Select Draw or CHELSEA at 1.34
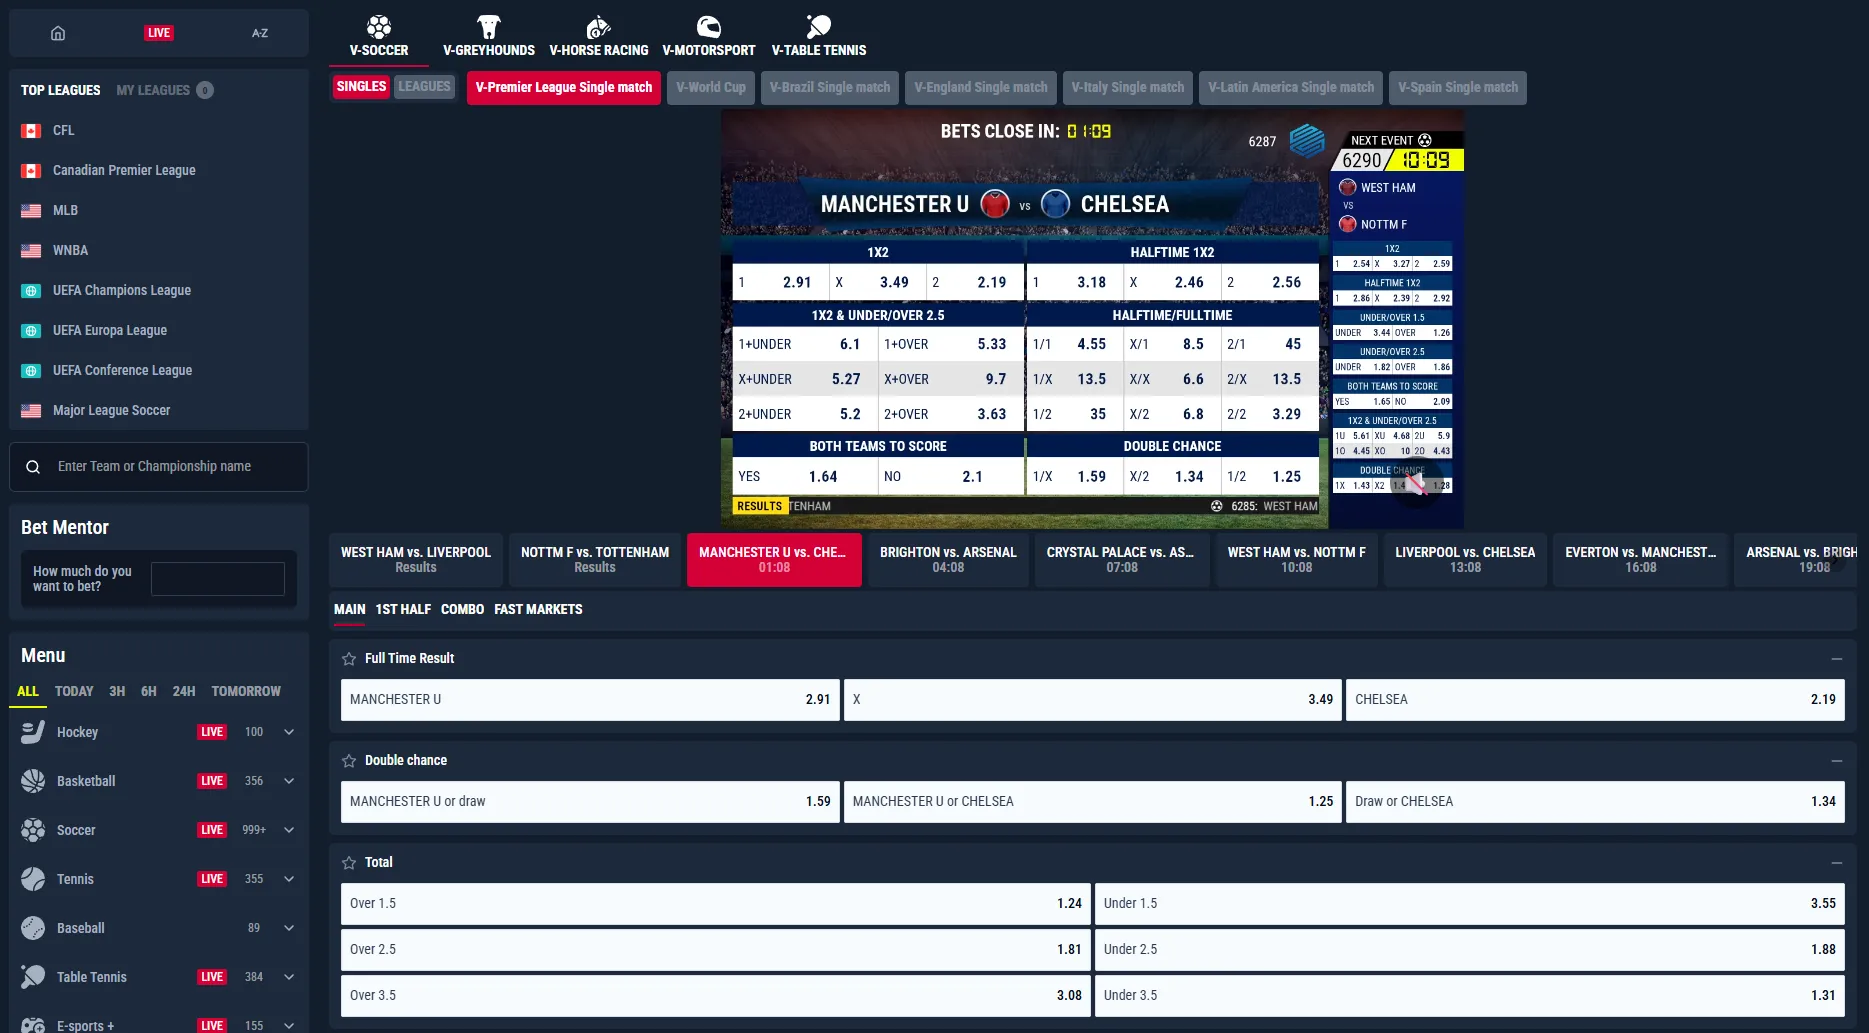Screen dimensions: 1869x1033 (1595, 802)
